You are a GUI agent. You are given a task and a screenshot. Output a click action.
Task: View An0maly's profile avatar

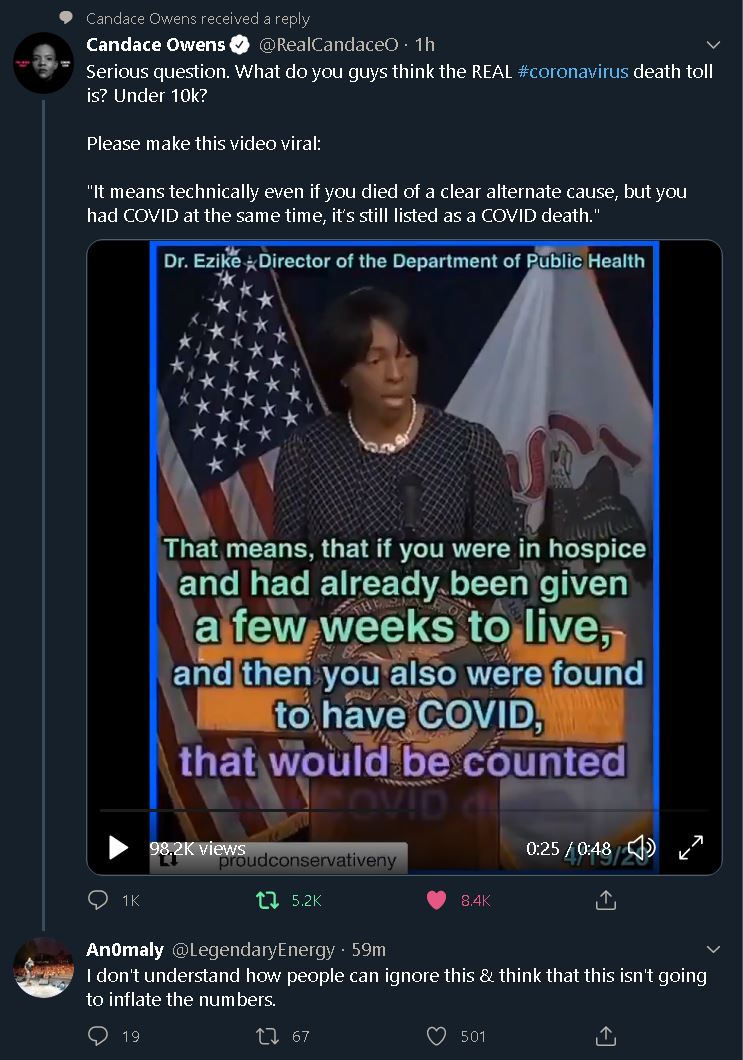pos(43,967)
